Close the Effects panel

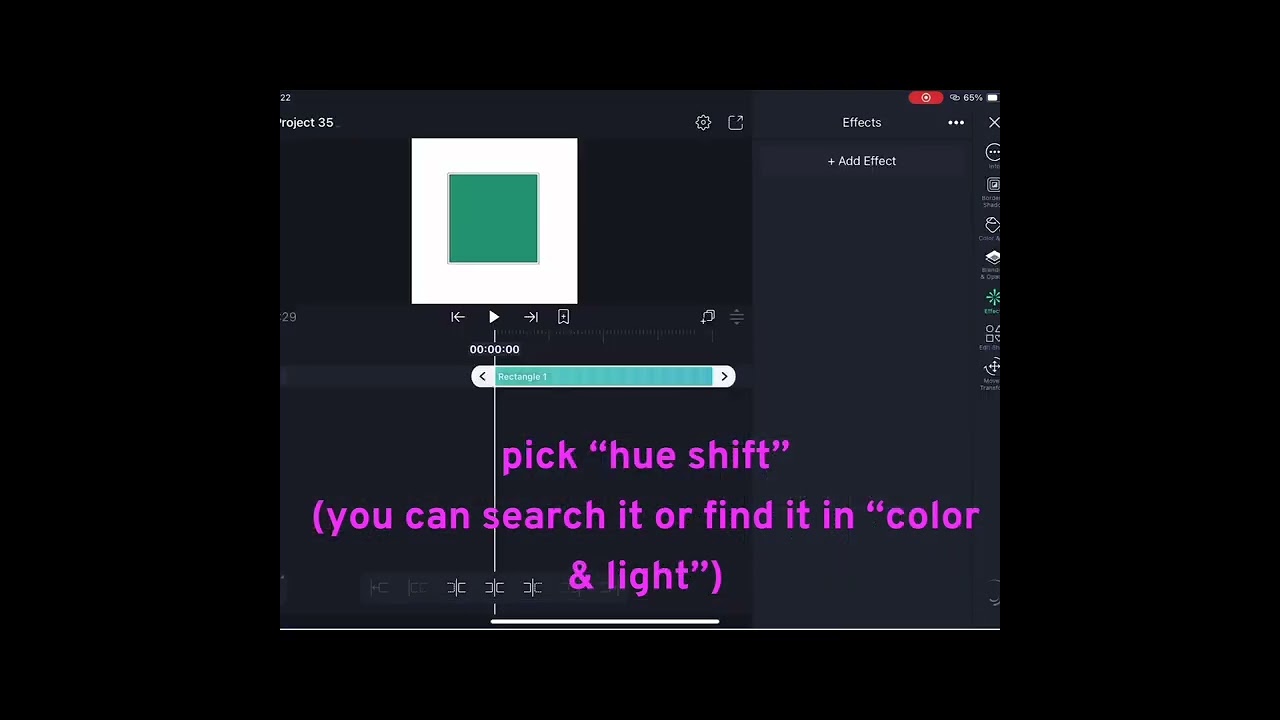click(993, 122)
